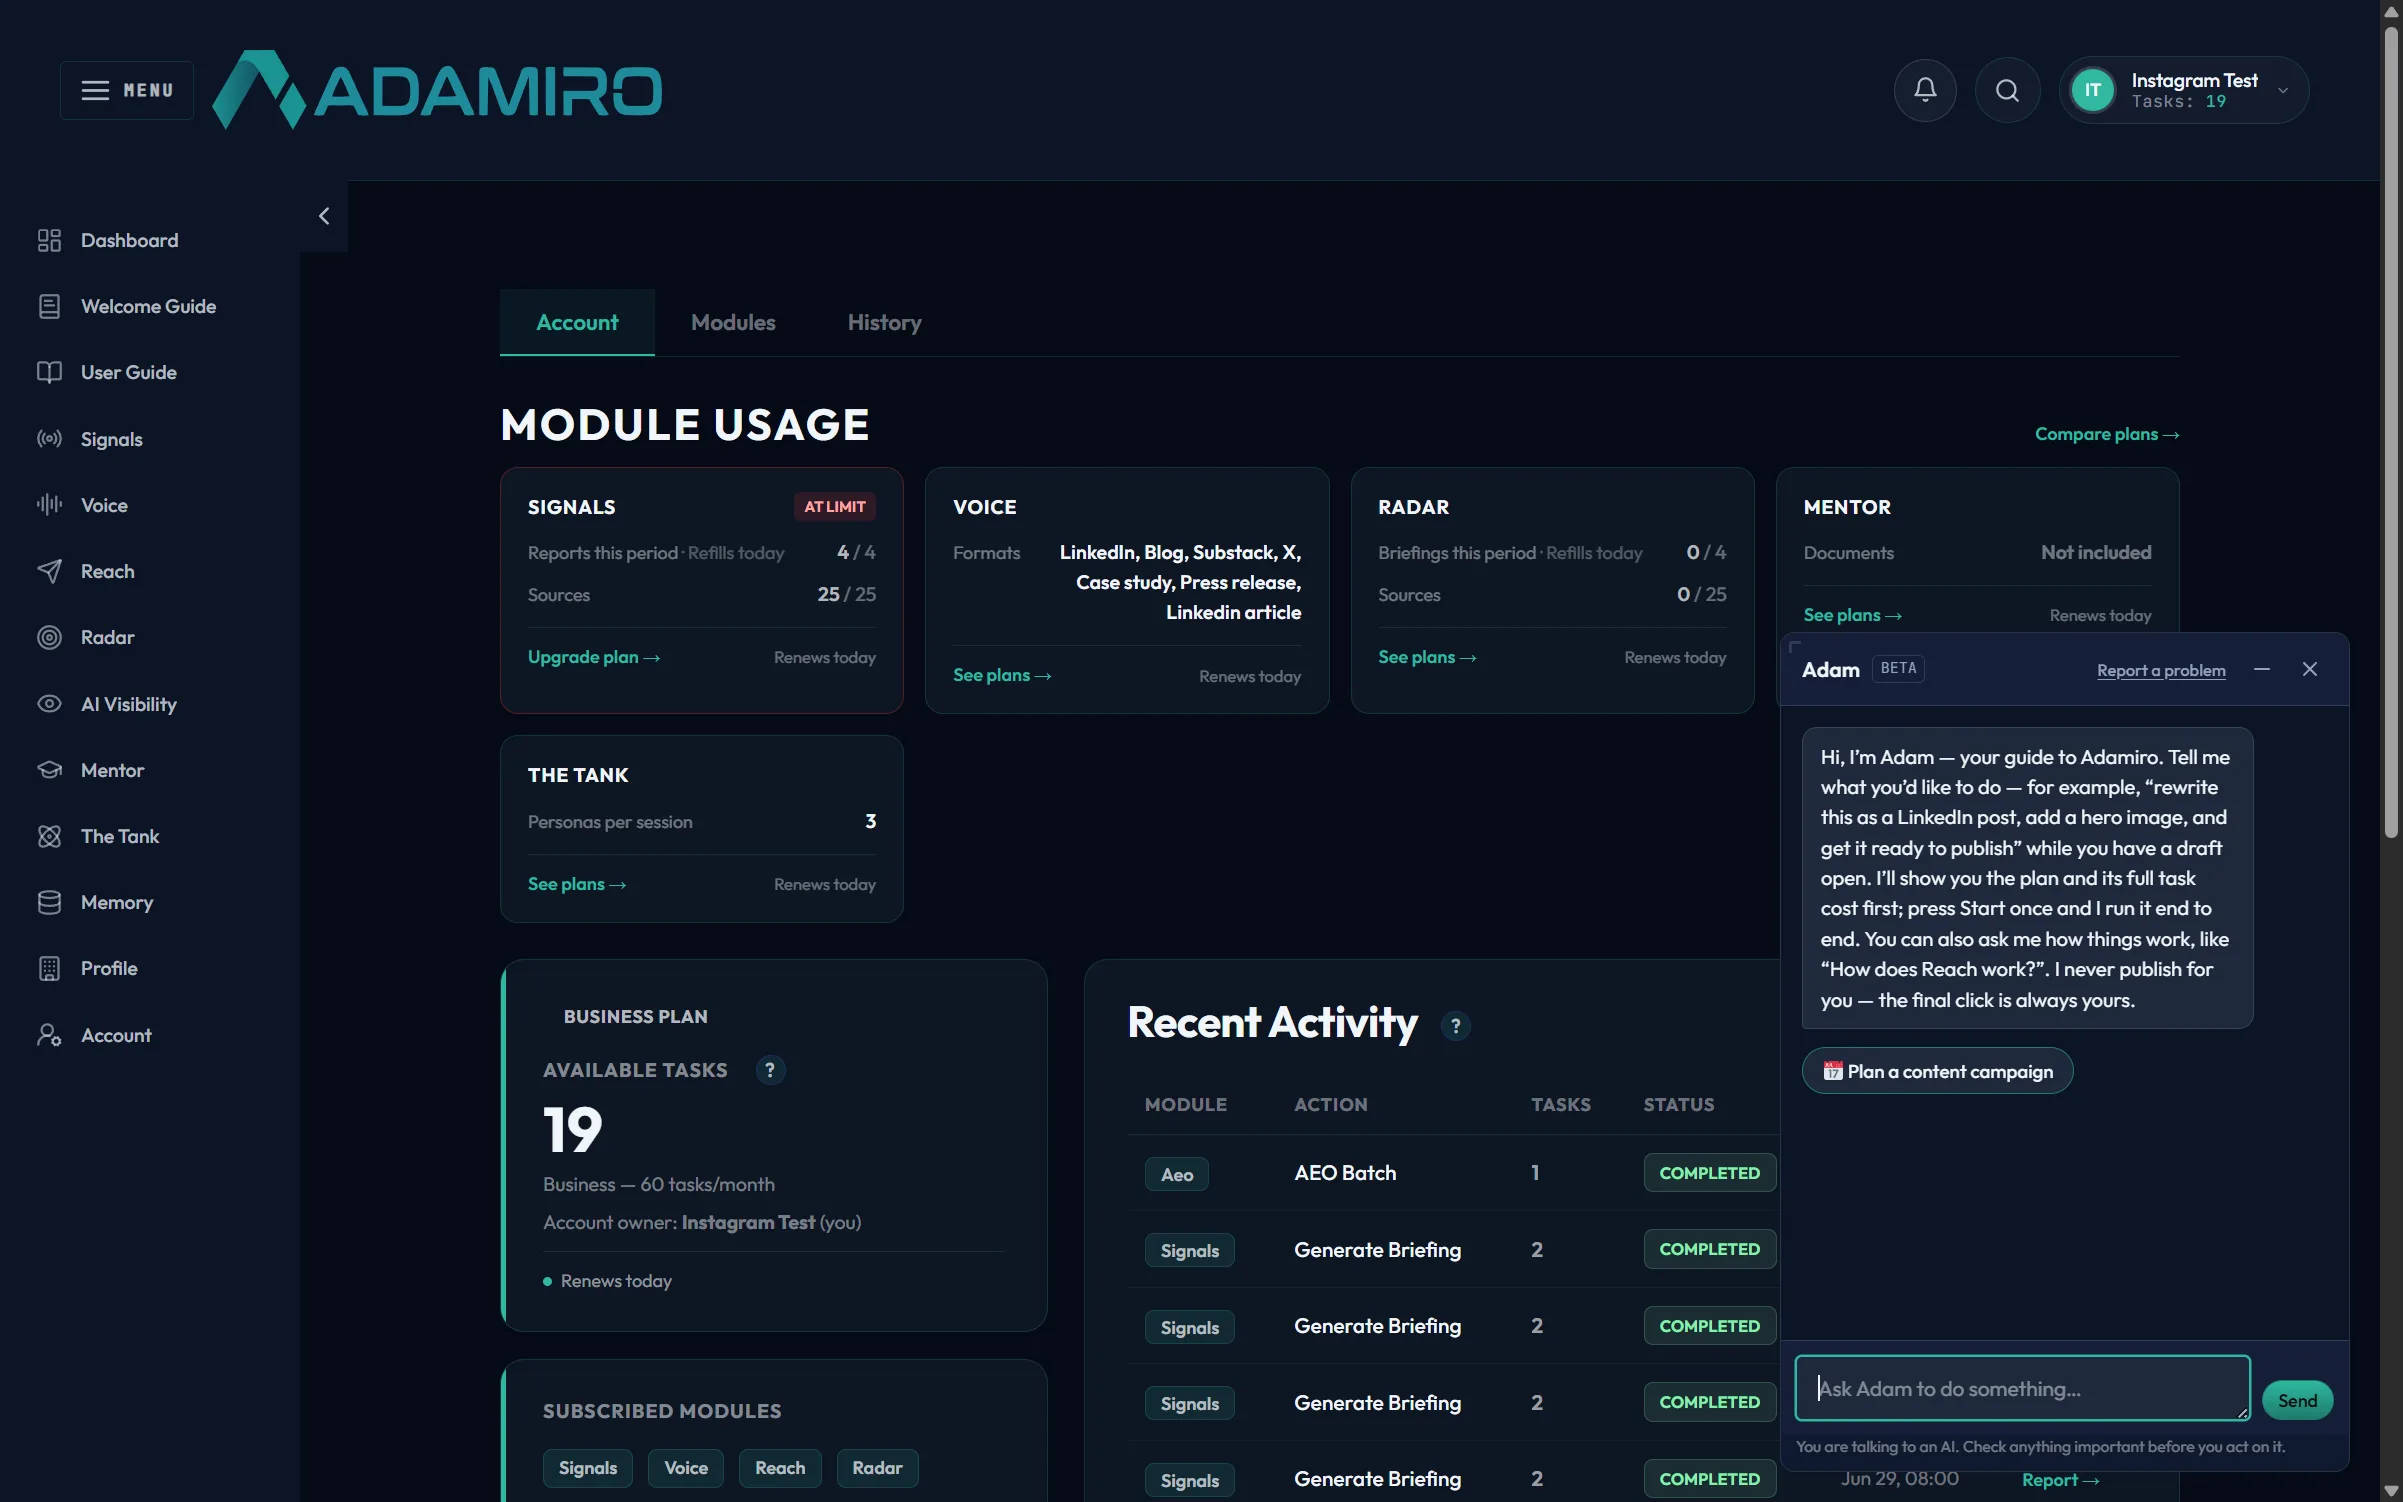Click the Reach subscribed module chip
This screenshot has width=2403, height=1502.
tap(780, 1468)
